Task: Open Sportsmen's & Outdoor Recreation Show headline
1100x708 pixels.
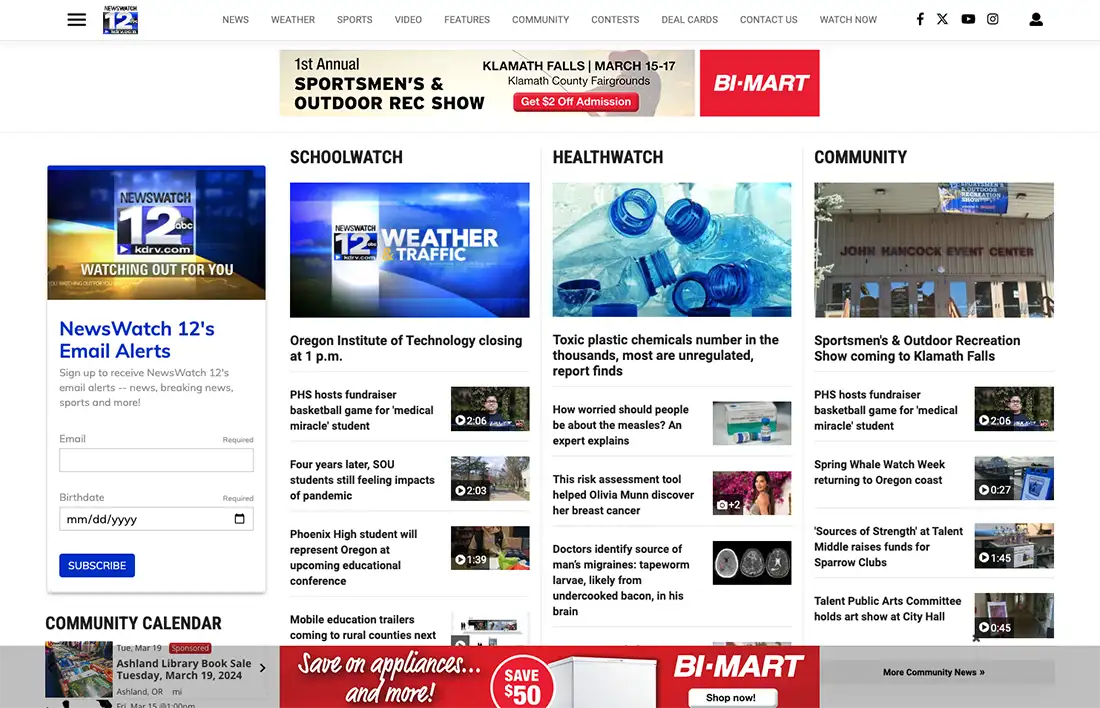Action: (x=917, y=348)
